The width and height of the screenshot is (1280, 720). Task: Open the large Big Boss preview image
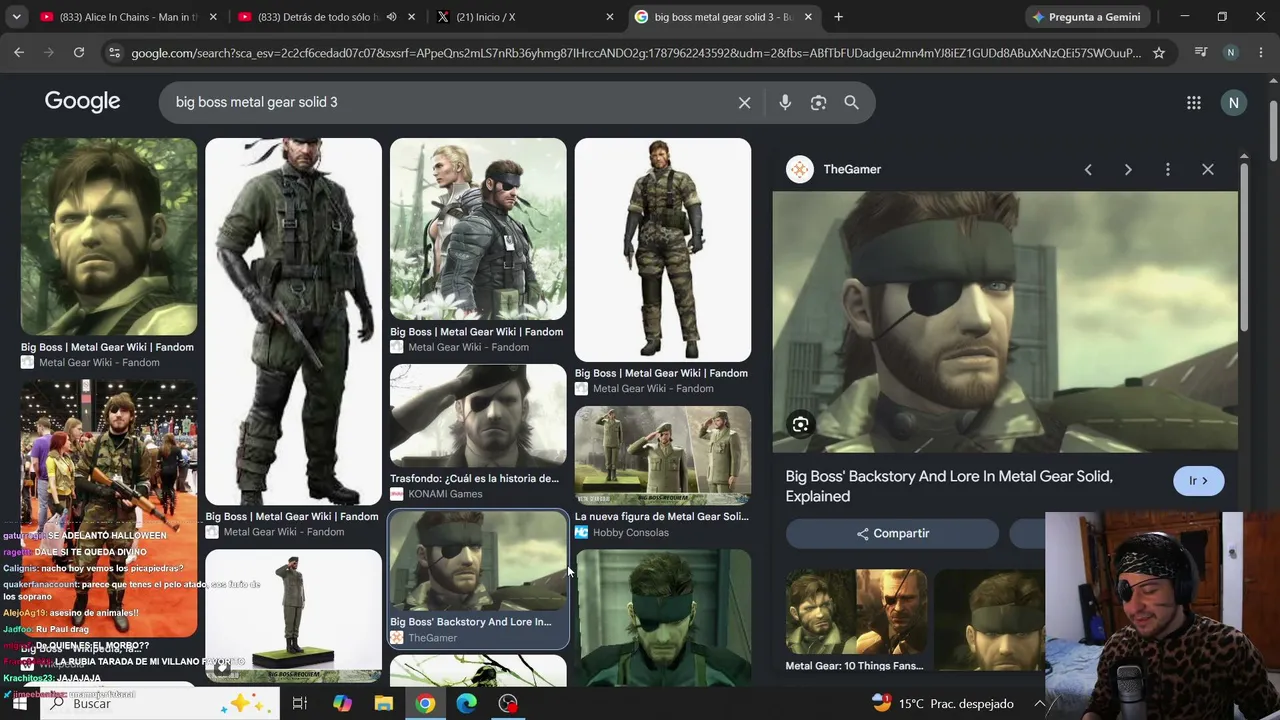click(x=1005, y=321)
